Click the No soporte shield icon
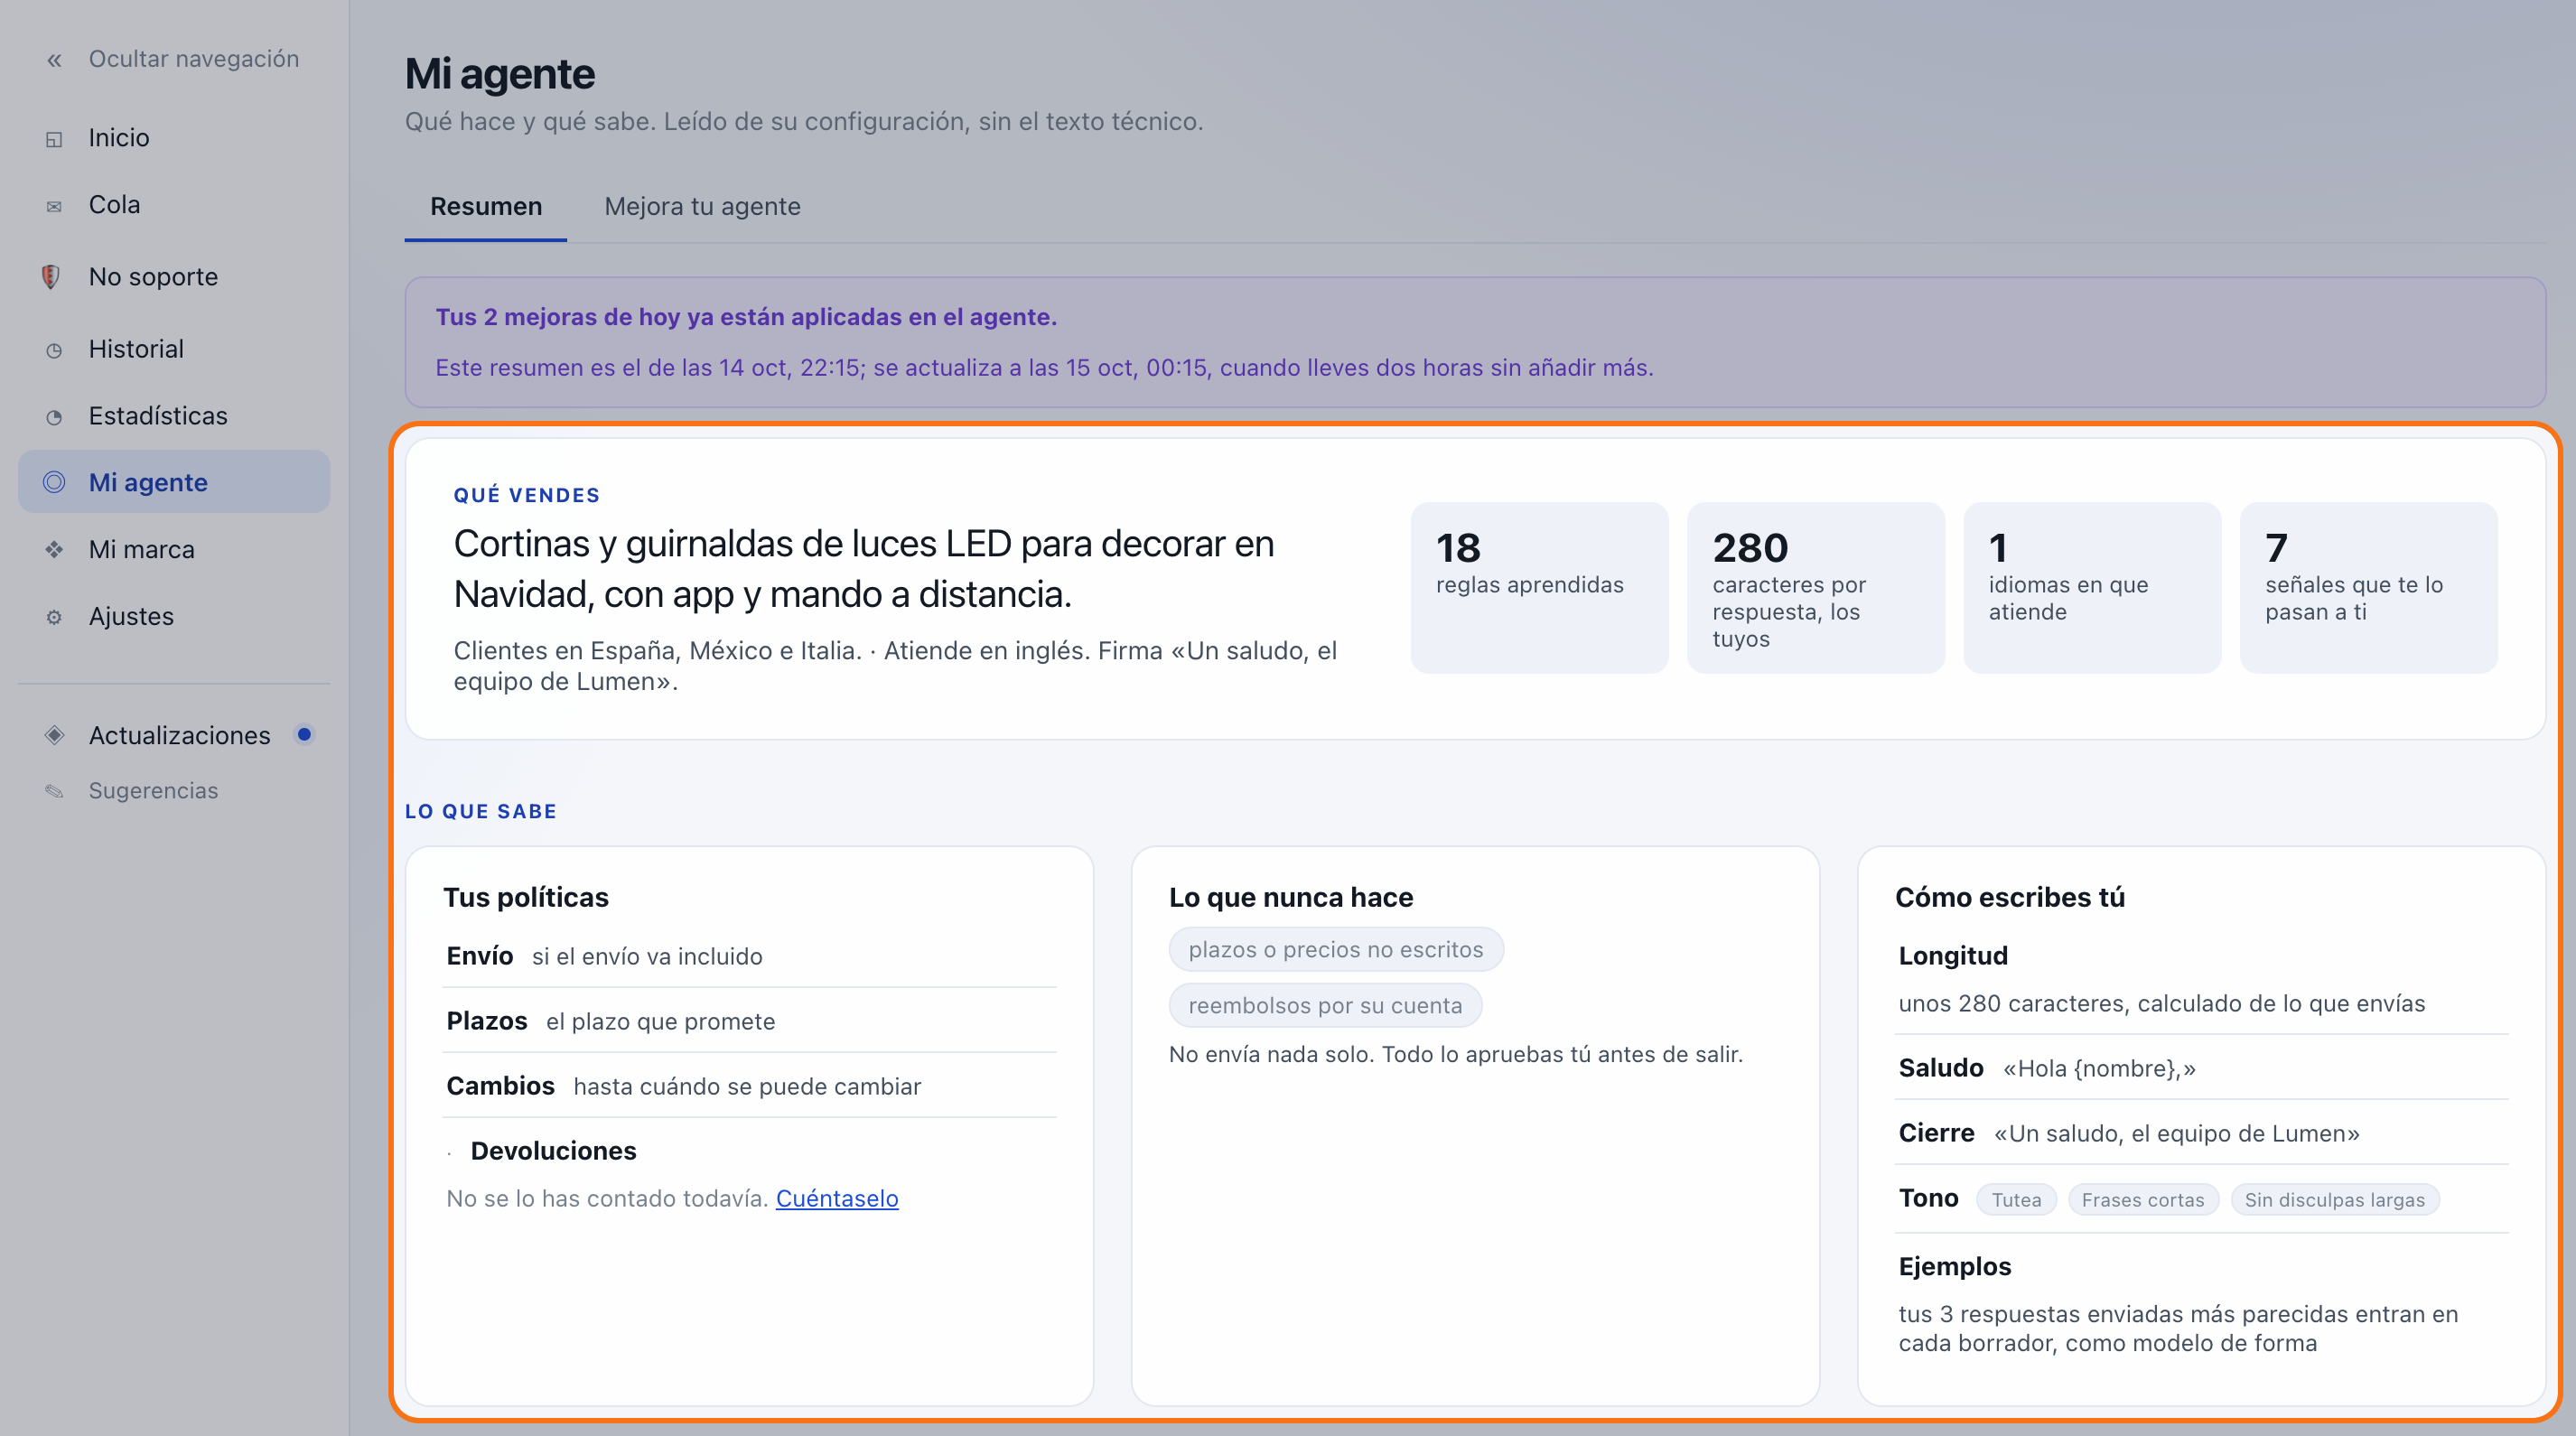This screenshot has height=1436, width=2576. click(x=51, y=277)
